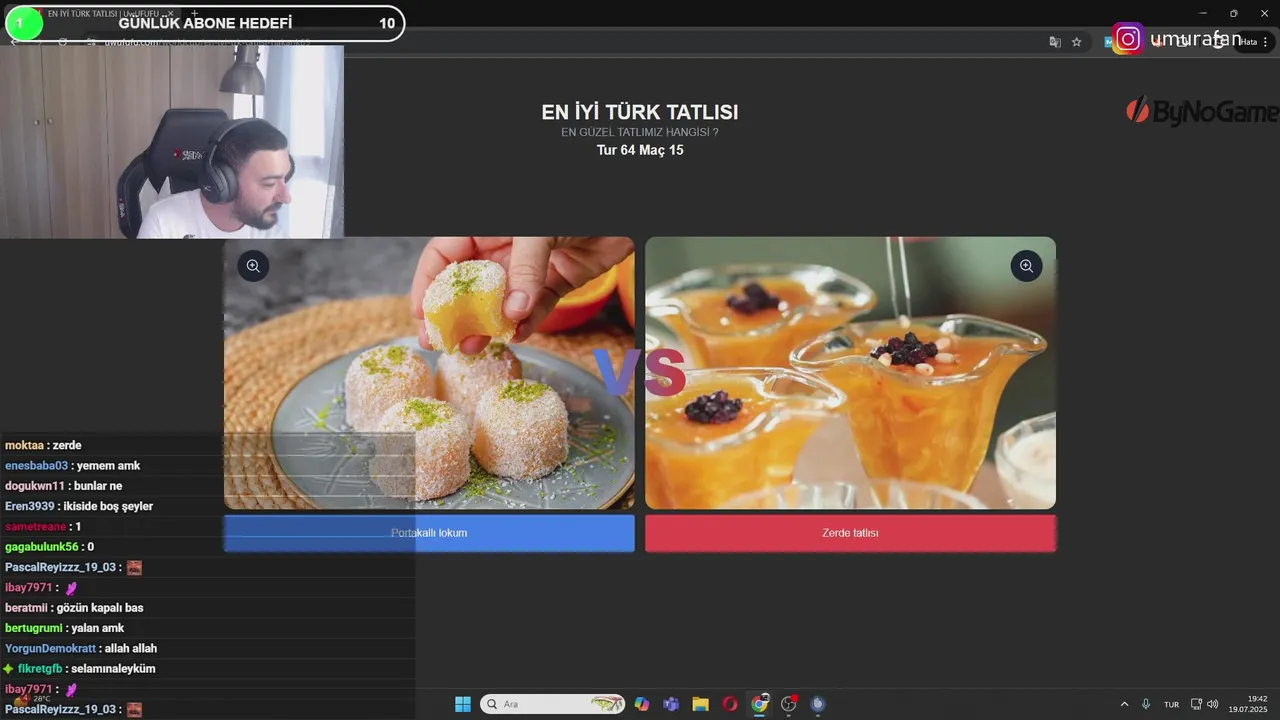Open Copilot from the taskbar
1280x720 pixels.
tap(642, 704)
